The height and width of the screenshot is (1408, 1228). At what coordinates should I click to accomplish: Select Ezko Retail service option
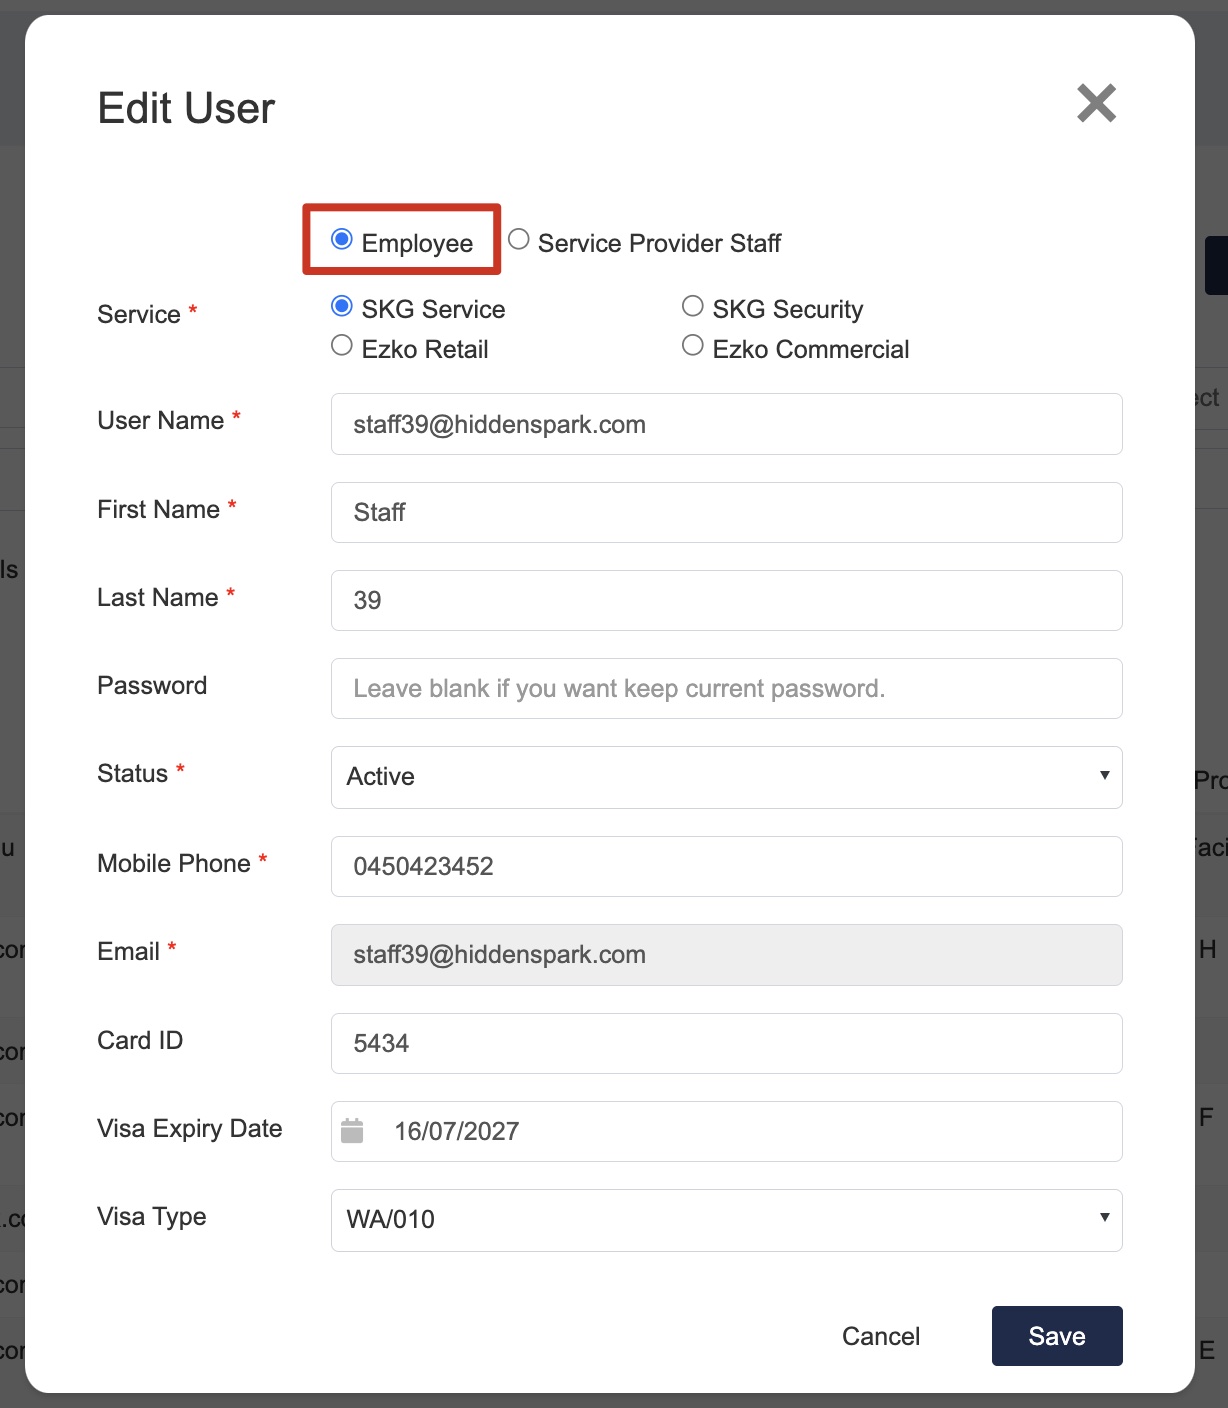click(342, 345)
